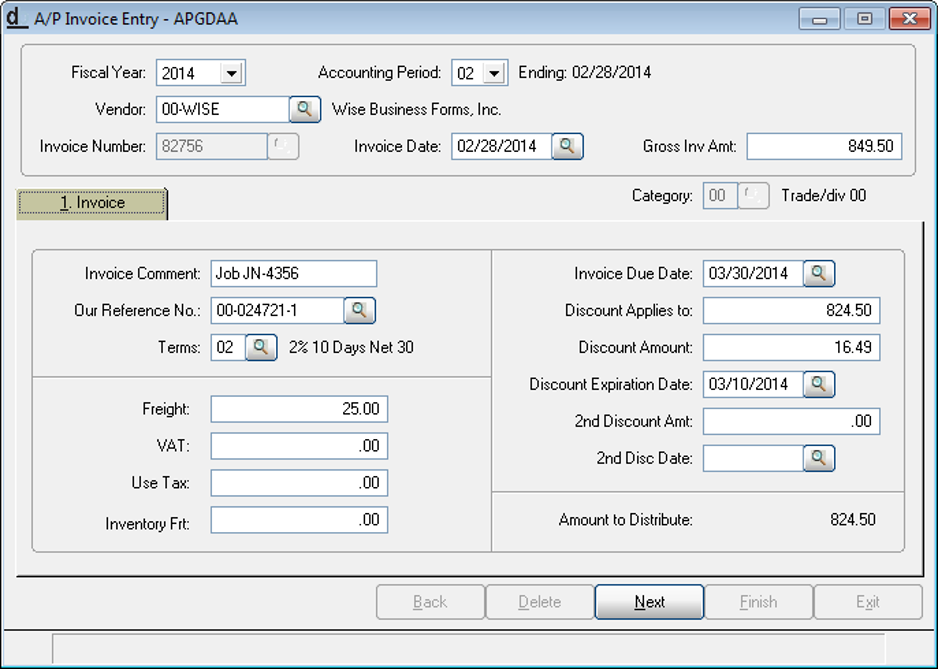Click the Freight field showing 25.00

(x=299, y=409)
